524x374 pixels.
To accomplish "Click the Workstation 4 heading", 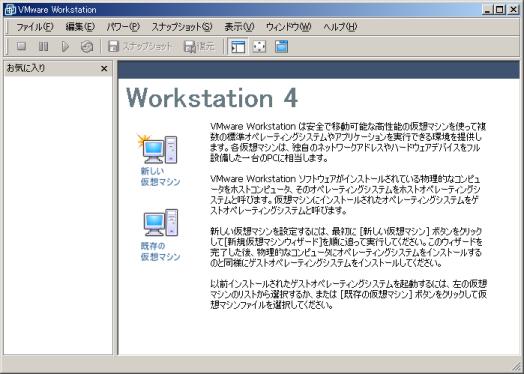I will 212,98.
